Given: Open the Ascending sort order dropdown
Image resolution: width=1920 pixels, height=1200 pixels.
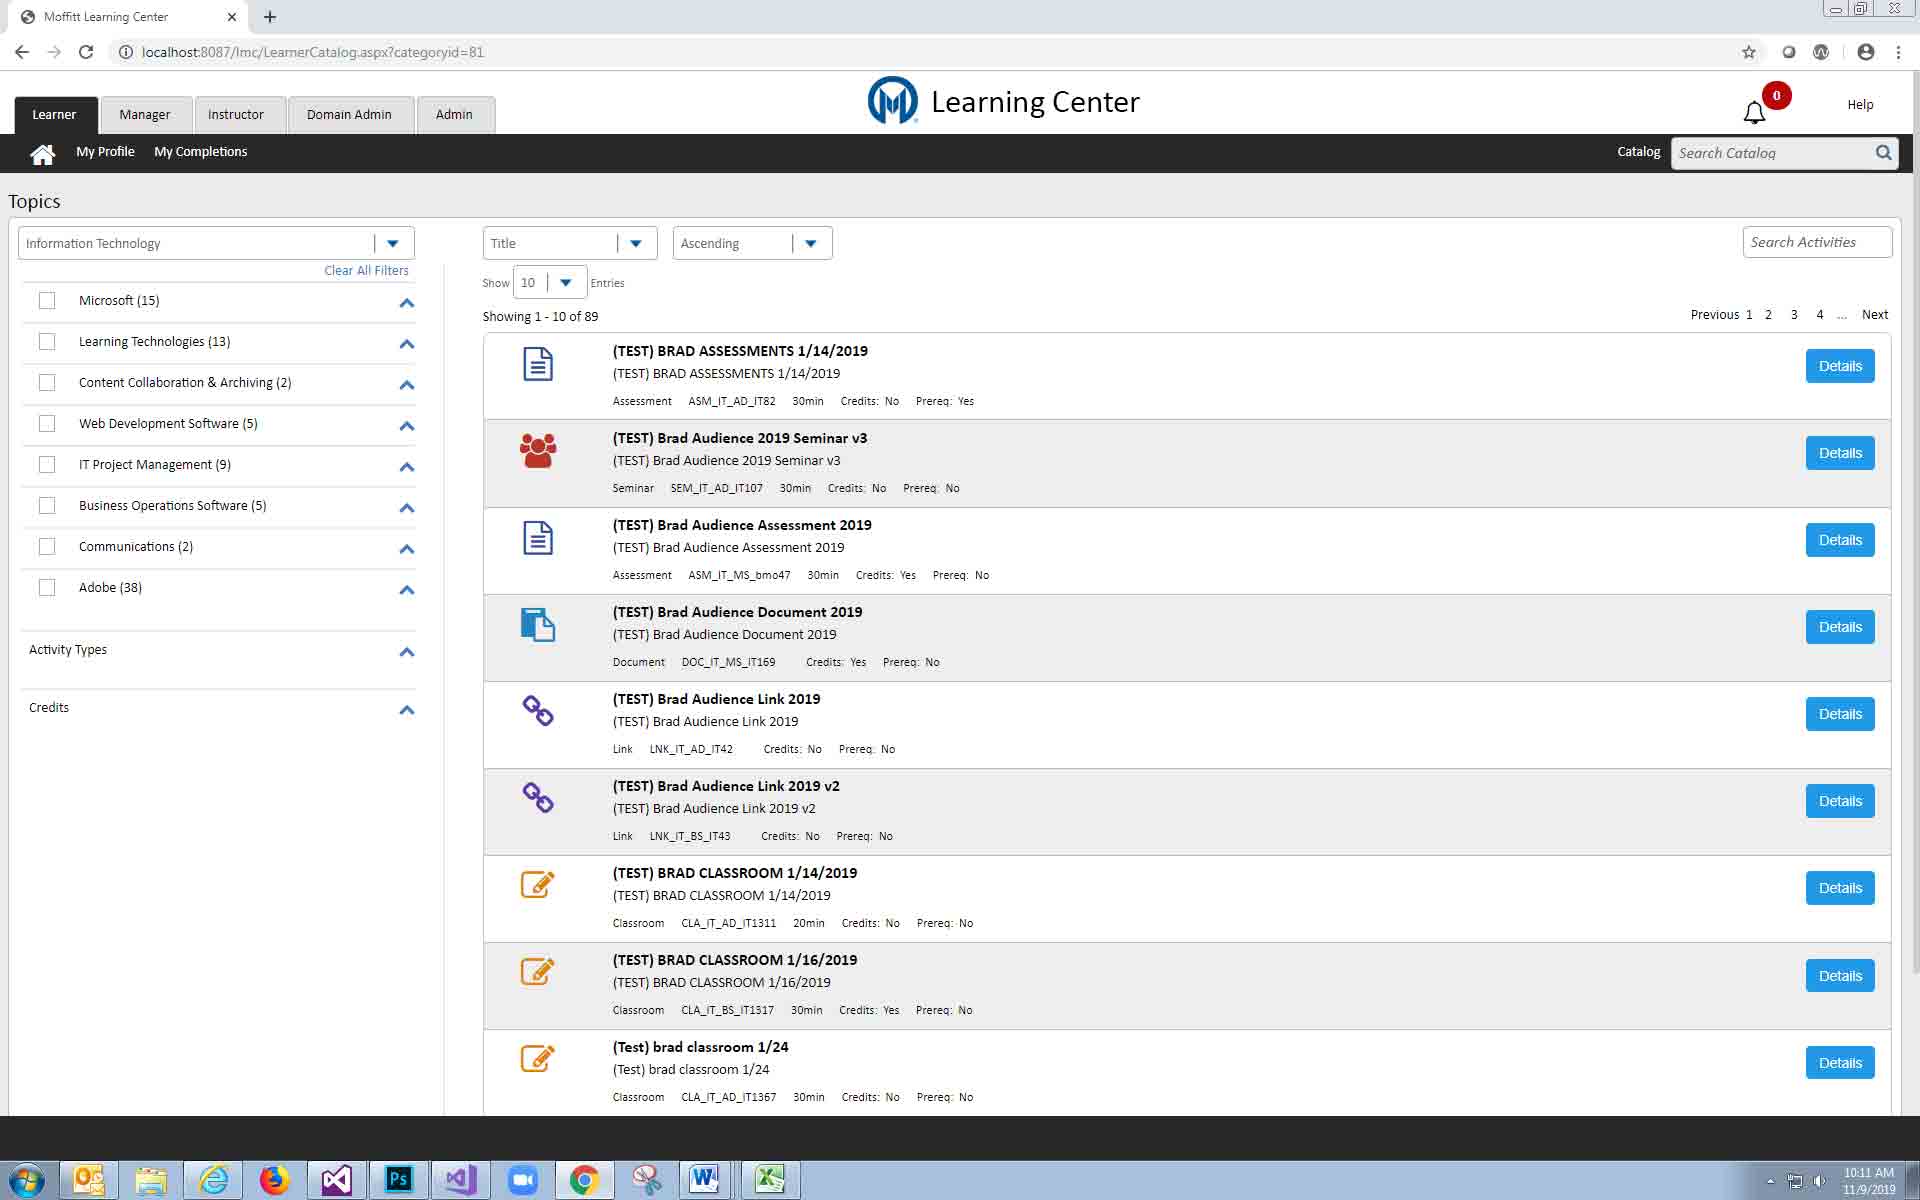Looking at the screenshot, I should point(811,244).
